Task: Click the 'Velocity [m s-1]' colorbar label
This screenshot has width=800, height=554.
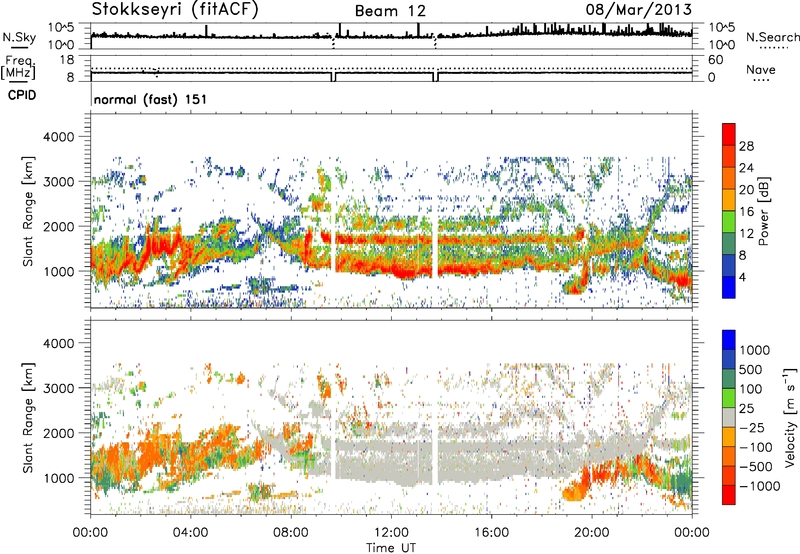Action: click(x=790, y=418)
